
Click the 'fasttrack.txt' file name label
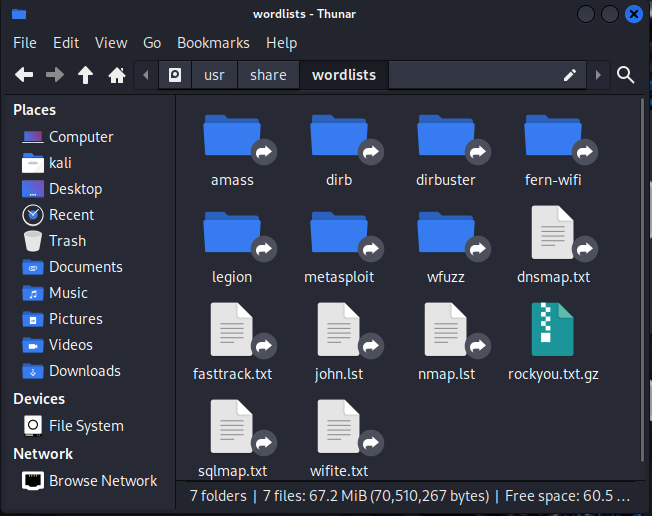tap(232, 374)
